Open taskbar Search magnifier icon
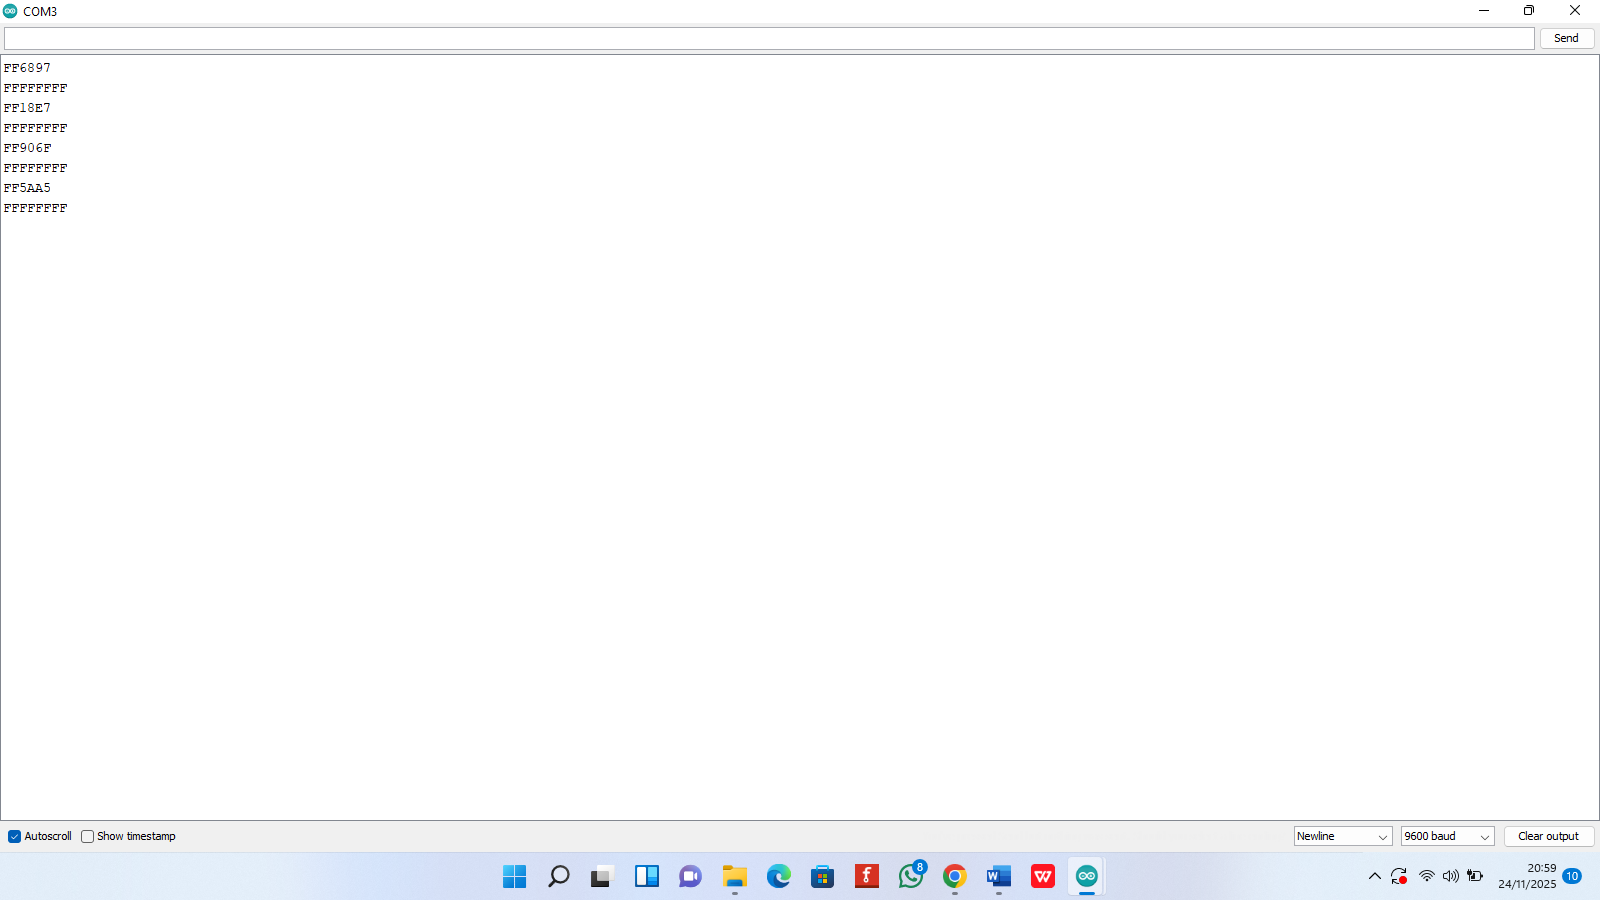Viewport: 1600px width, 900px height. click(558, 877)
